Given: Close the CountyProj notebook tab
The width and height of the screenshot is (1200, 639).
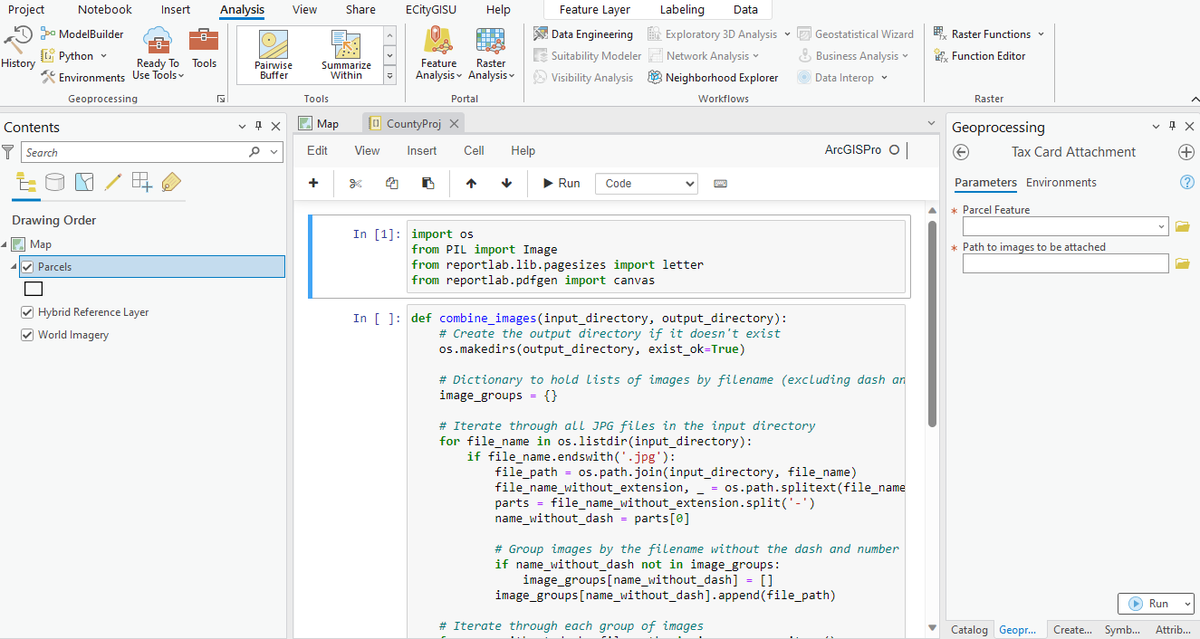Looking at the screenshot, I should [453, 124].
